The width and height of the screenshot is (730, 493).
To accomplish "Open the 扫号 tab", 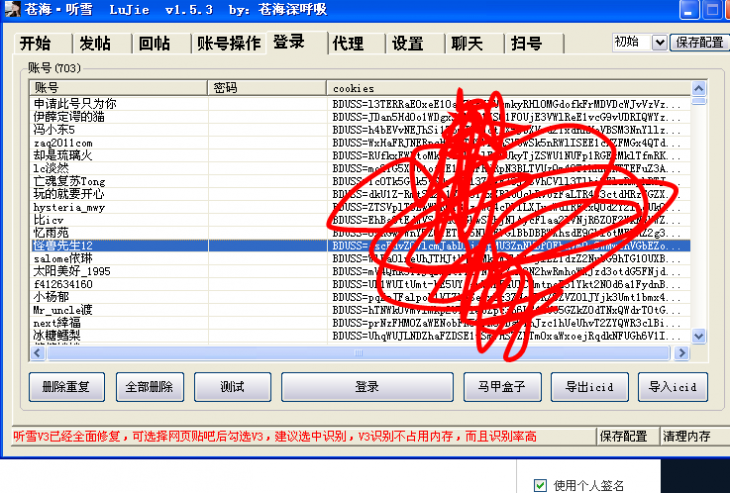I will coord(527,44).
